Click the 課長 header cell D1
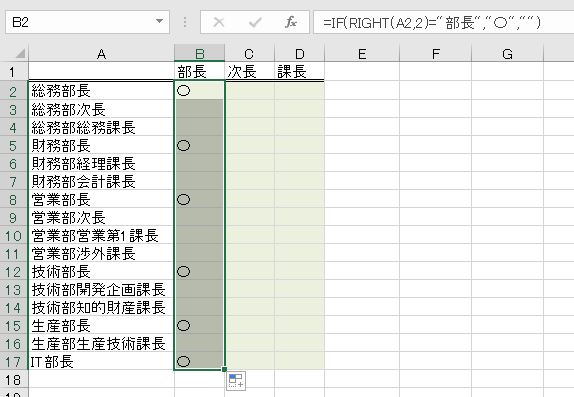This screenshot has width=574, height=397. point(299,72)
